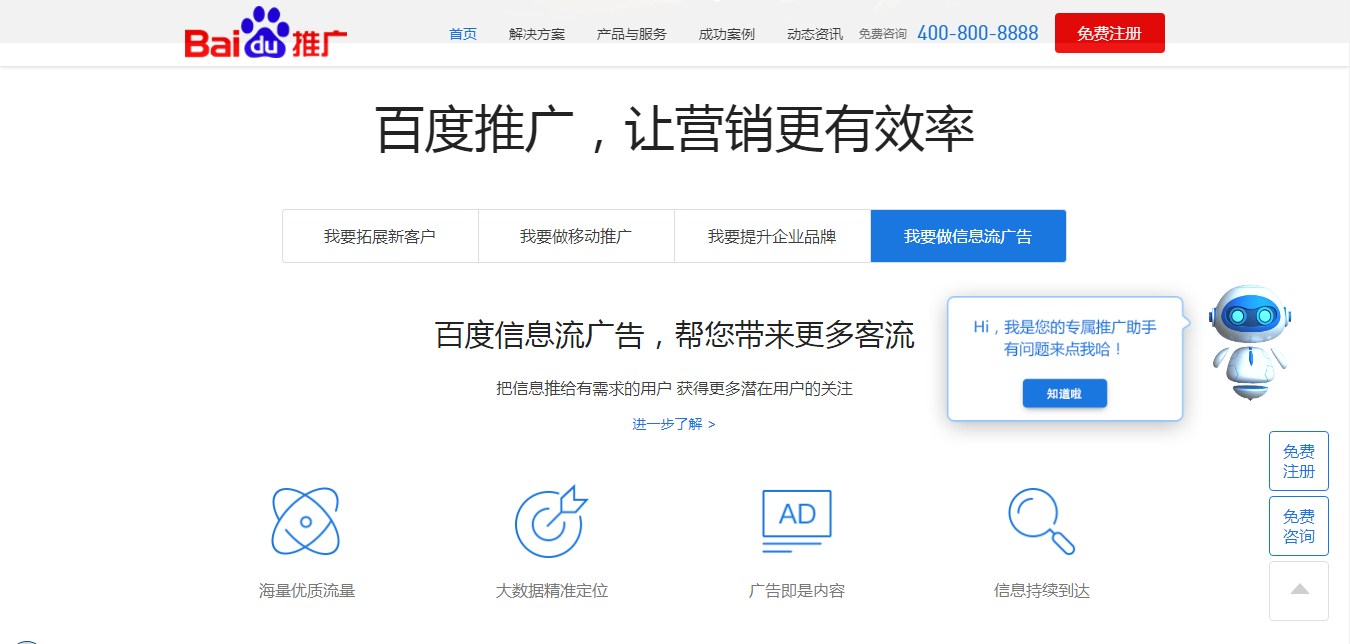Click heading 百度推广，让营销更有效率
The height and width of the screenshot is (644, 1350).
[x=675, y=129]
